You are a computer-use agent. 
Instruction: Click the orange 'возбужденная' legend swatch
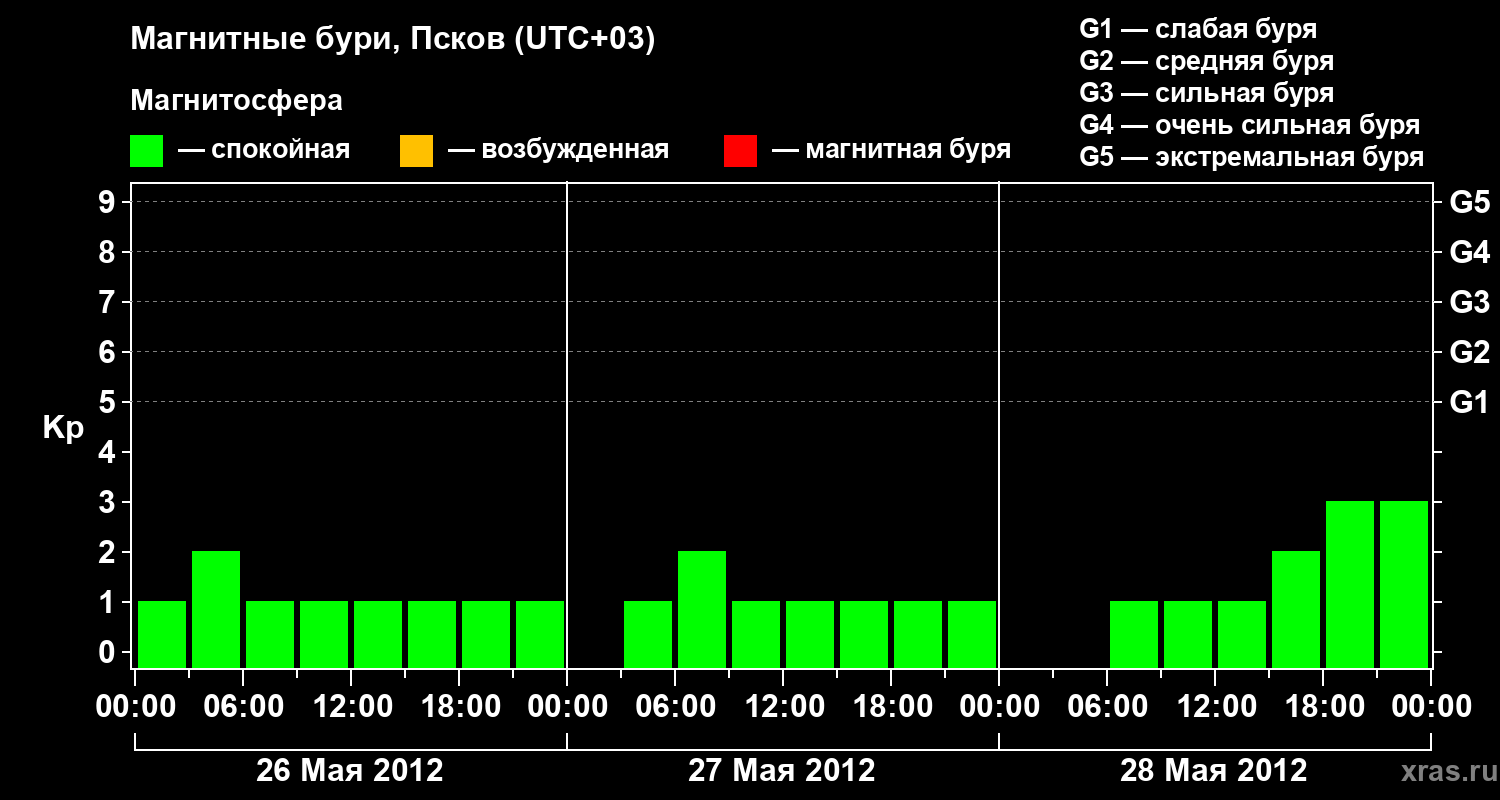pyautogui.click(x=416, y=151)
